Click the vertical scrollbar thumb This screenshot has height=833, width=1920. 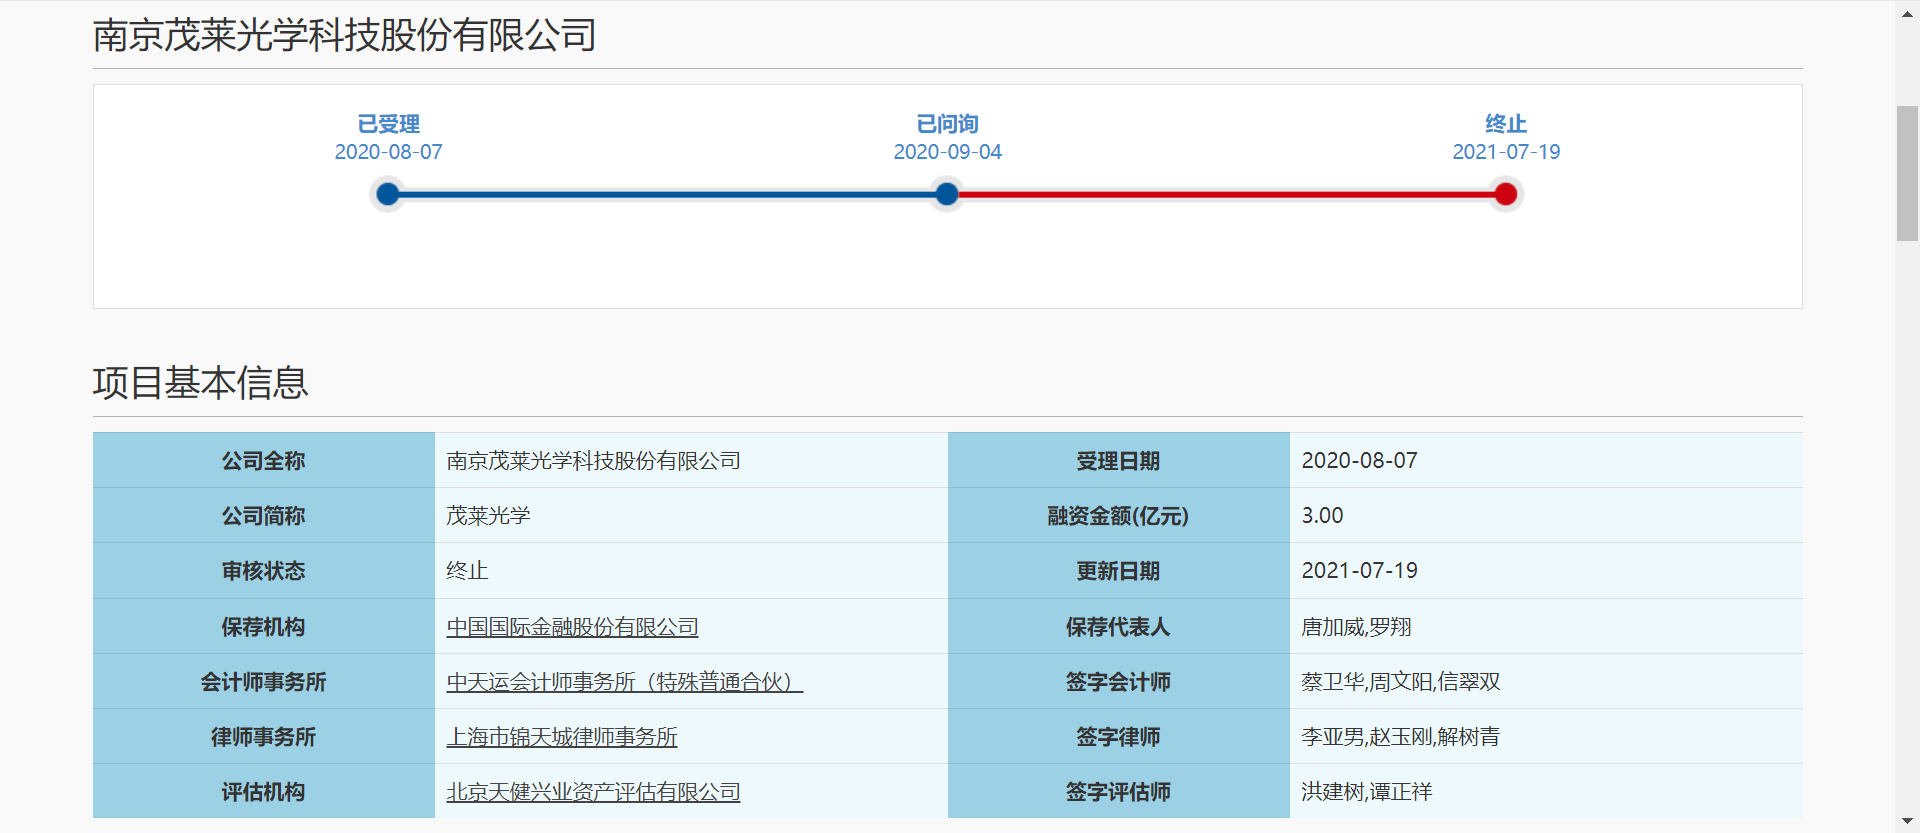point(1907,173)
